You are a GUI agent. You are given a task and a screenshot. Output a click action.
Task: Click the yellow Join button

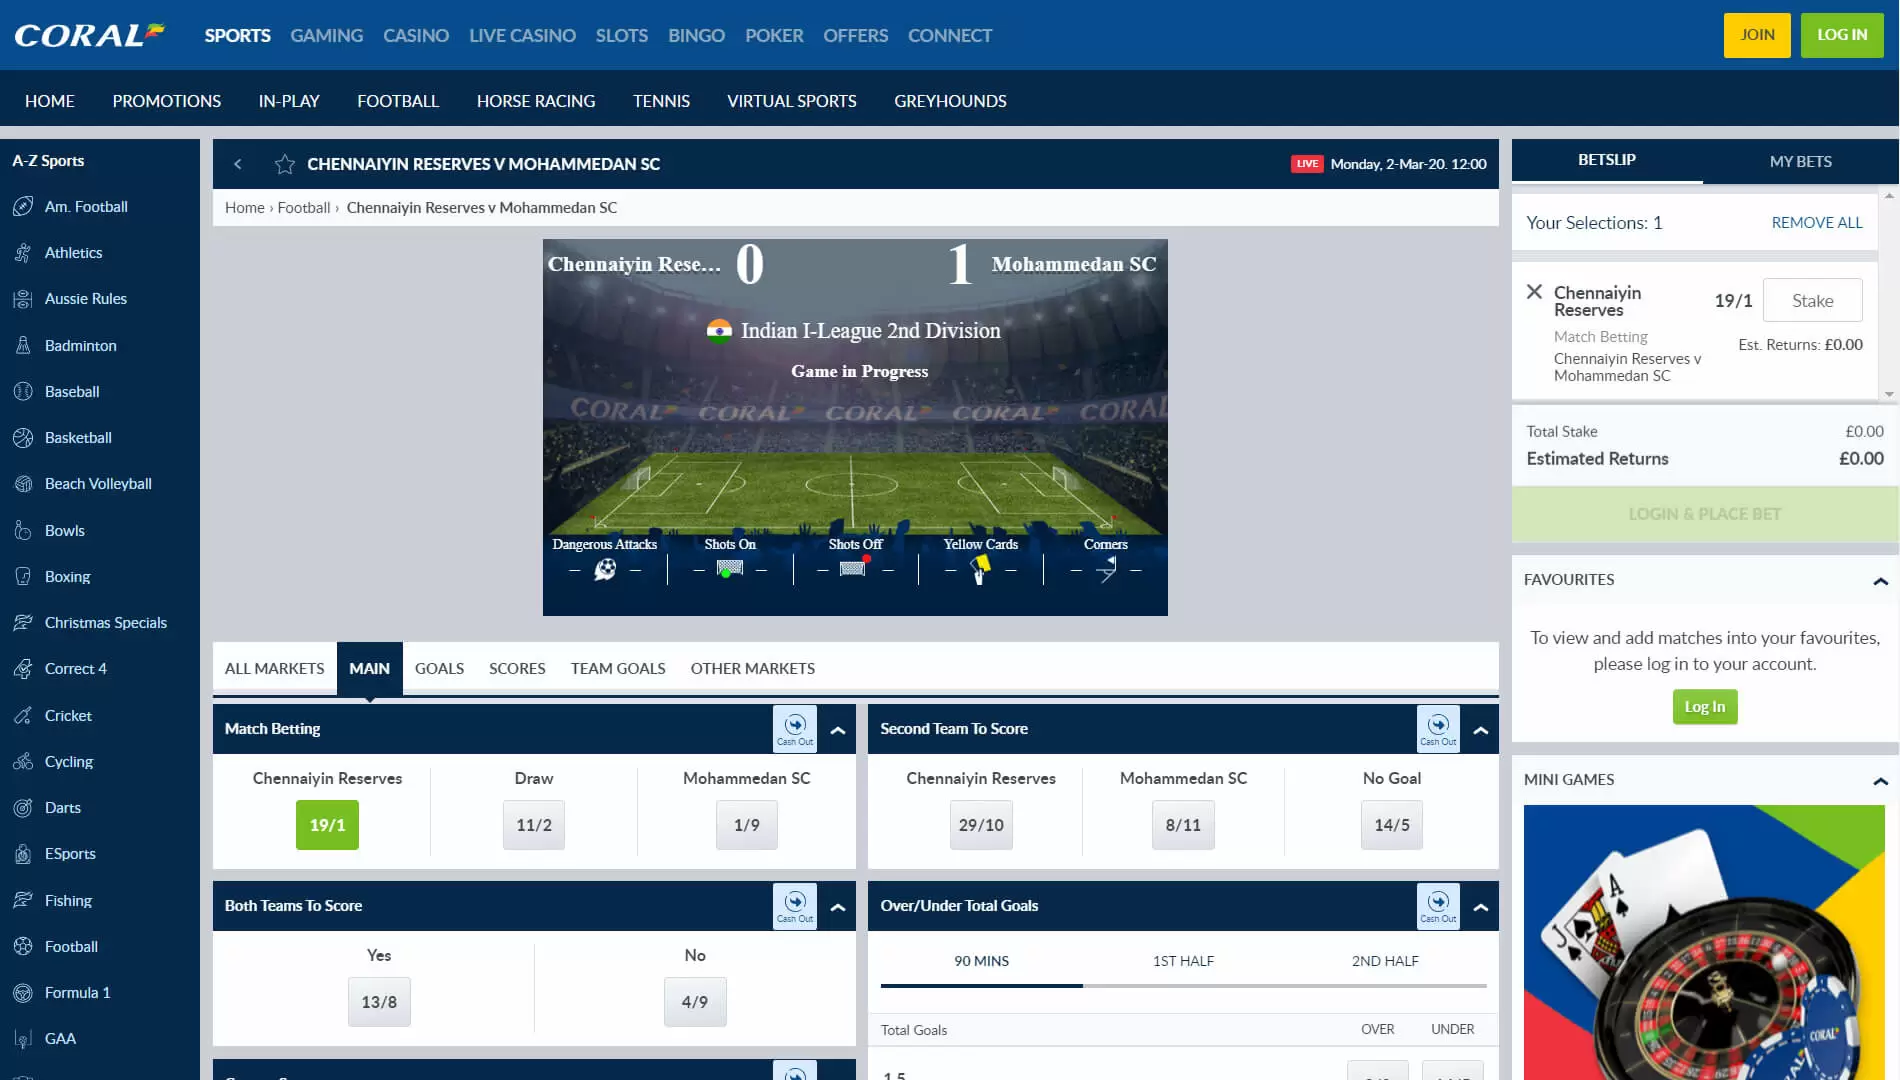1757,35
